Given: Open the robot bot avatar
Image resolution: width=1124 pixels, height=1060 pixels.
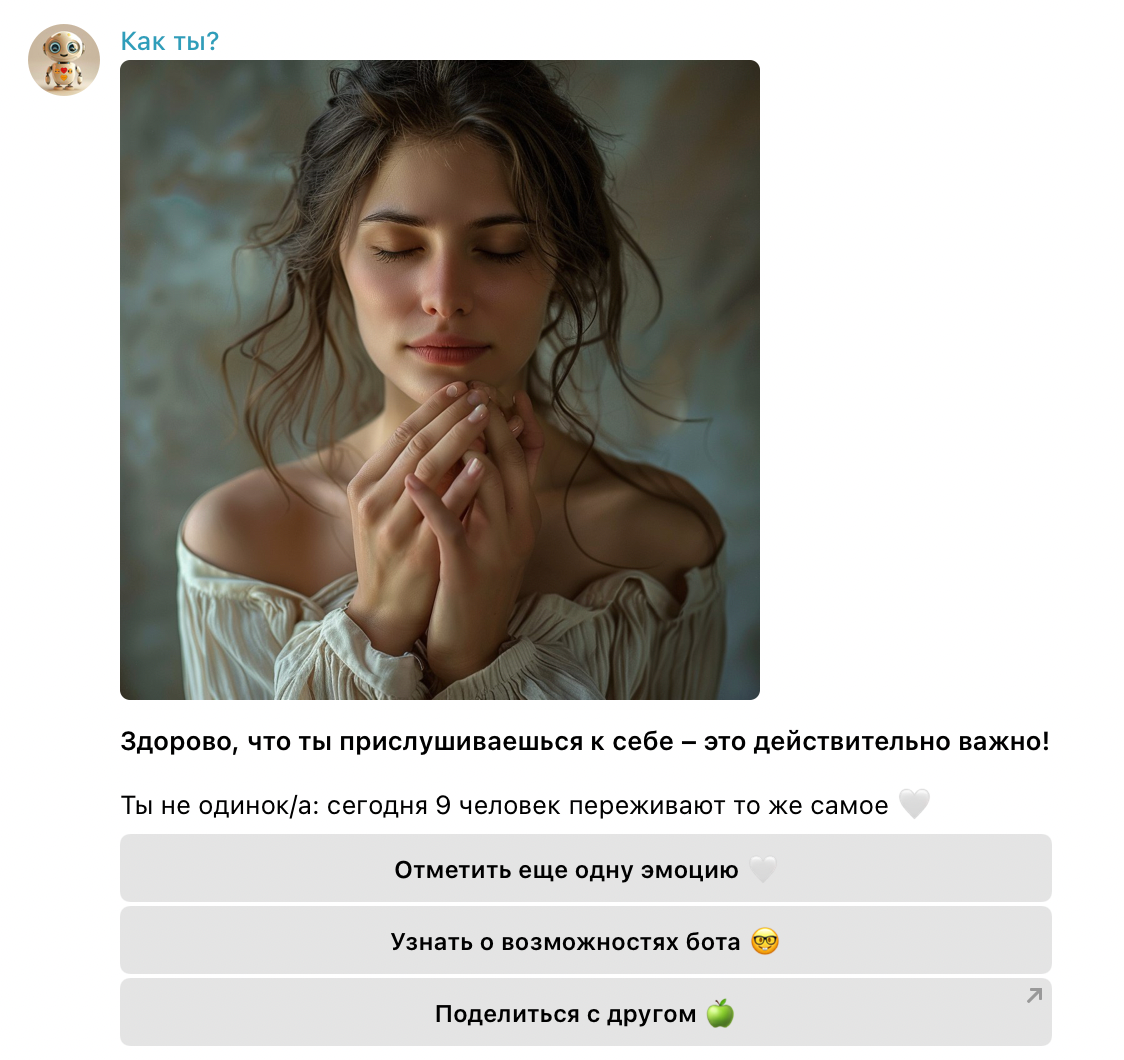Looking at the screenshot, I should tap(64, 59).
